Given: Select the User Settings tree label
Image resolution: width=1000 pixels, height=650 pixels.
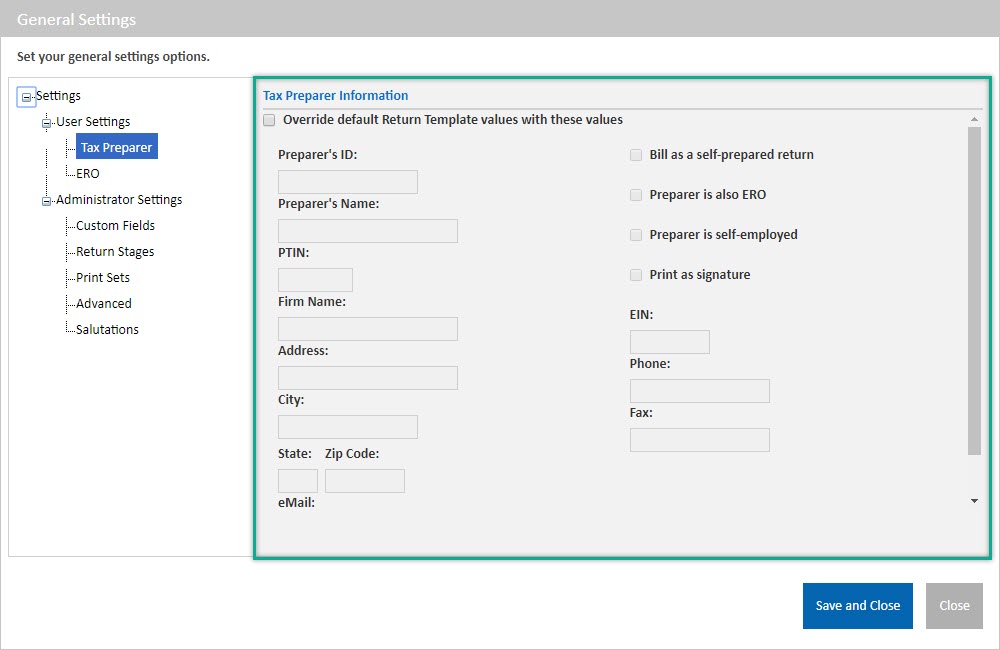Looking at the screenshot, I should pos(93,121).
